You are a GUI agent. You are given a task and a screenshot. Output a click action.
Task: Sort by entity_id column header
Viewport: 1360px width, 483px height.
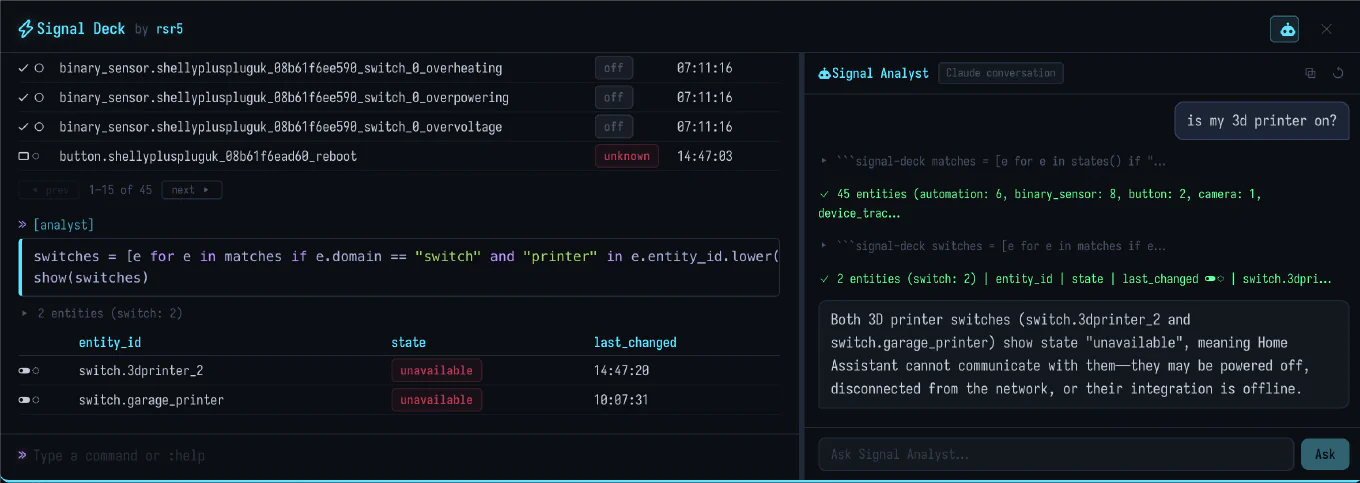(x=110, y=342)
